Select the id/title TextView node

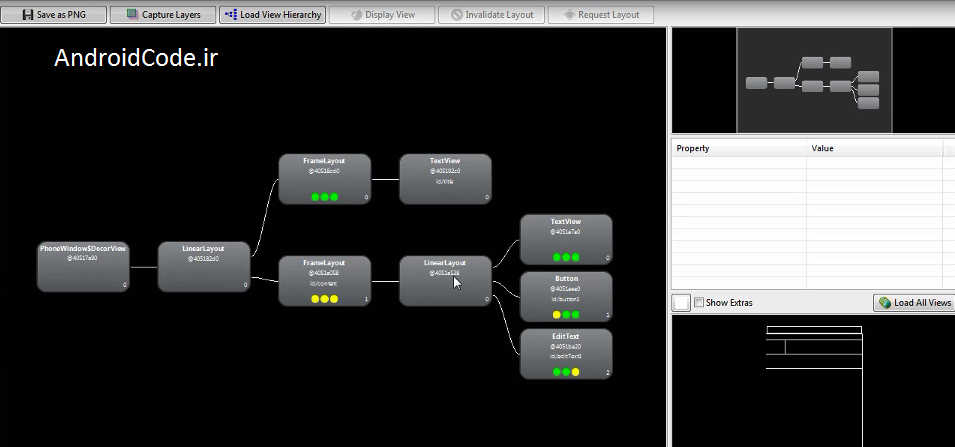[445, 179]
